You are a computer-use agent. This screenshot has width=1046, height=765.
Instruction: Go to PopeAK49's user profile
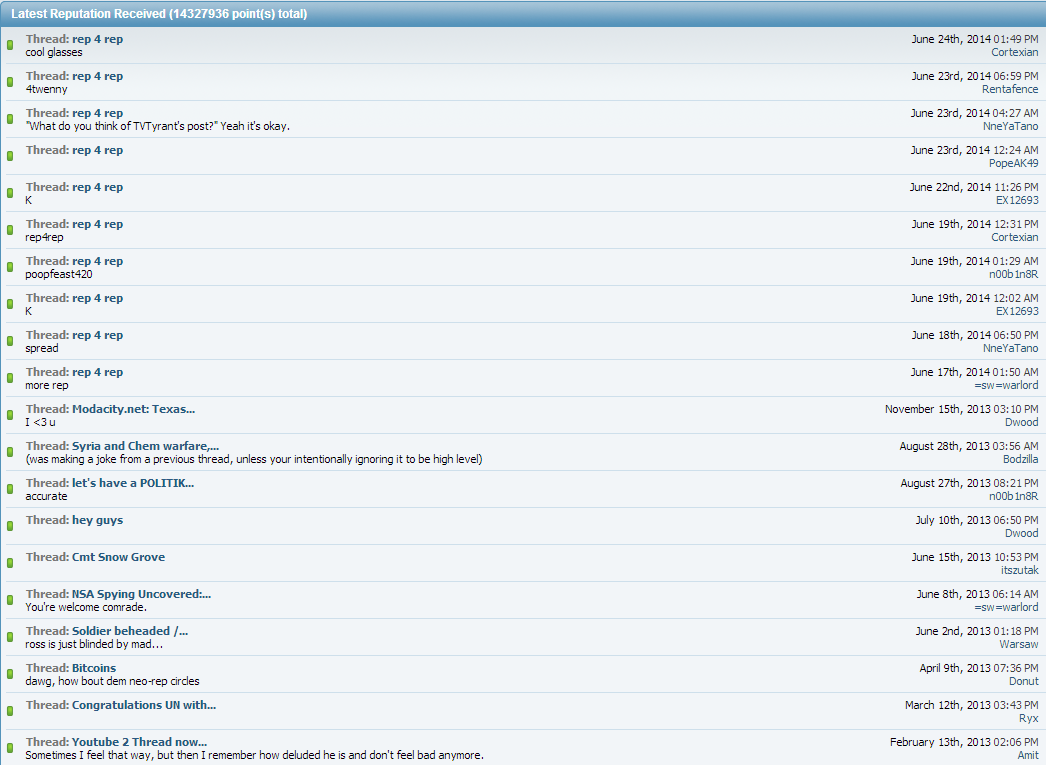coord(1013,163)
